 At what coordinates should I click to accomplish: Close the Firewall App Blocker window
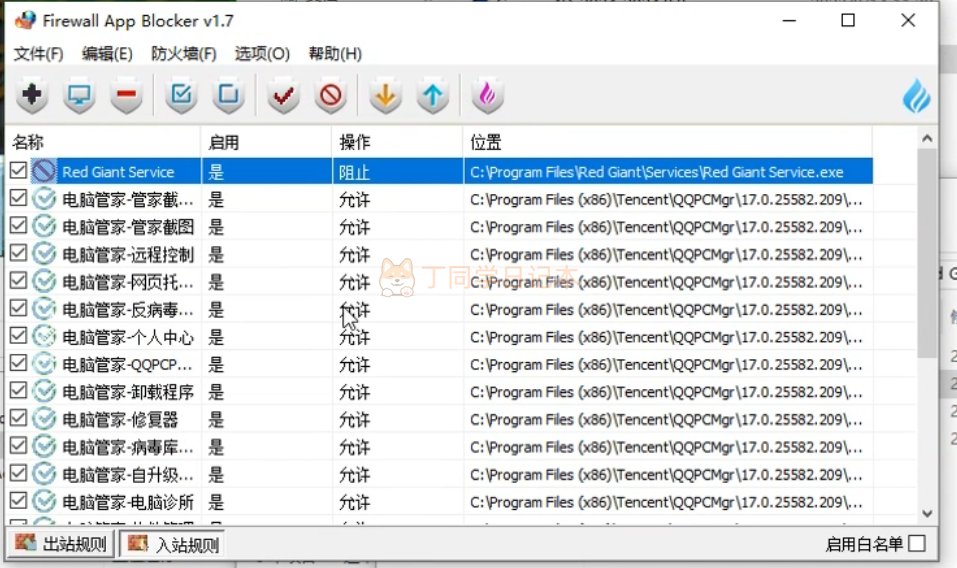tap(908, 20)
